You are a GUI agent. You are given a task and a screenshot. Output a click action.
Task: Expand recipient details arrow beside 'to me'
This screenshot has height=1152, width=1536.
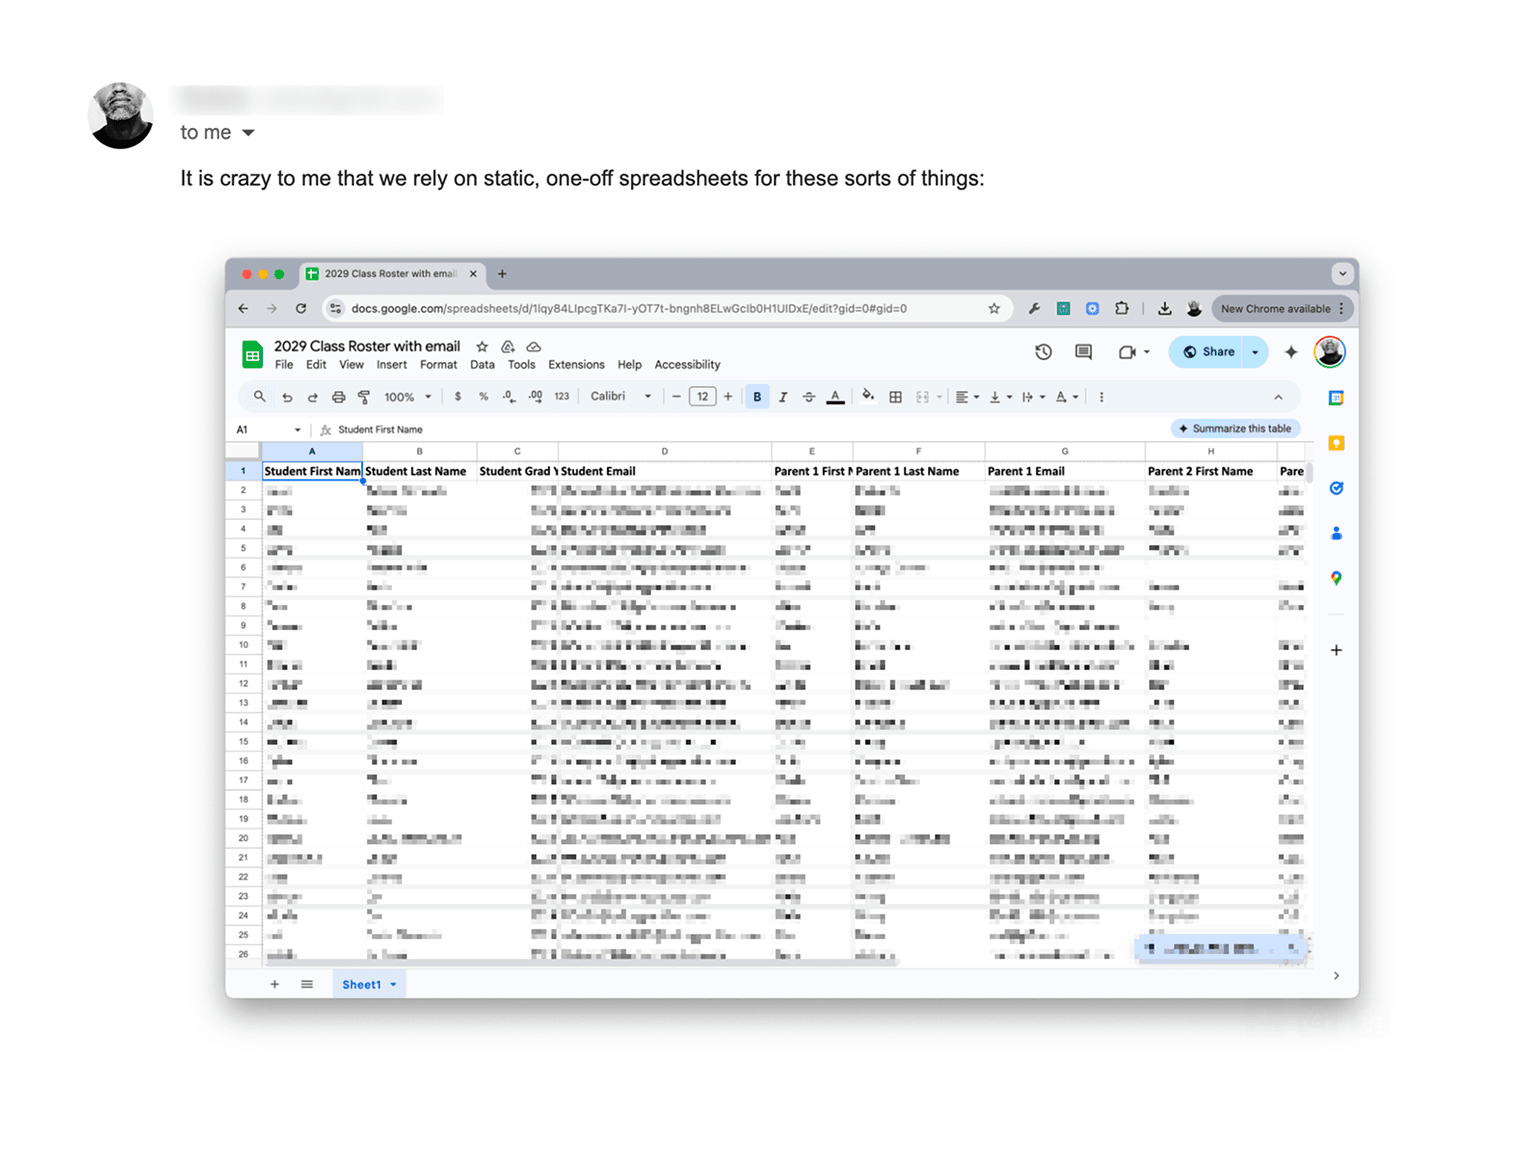pyautogui.click(x=248, y=133)
